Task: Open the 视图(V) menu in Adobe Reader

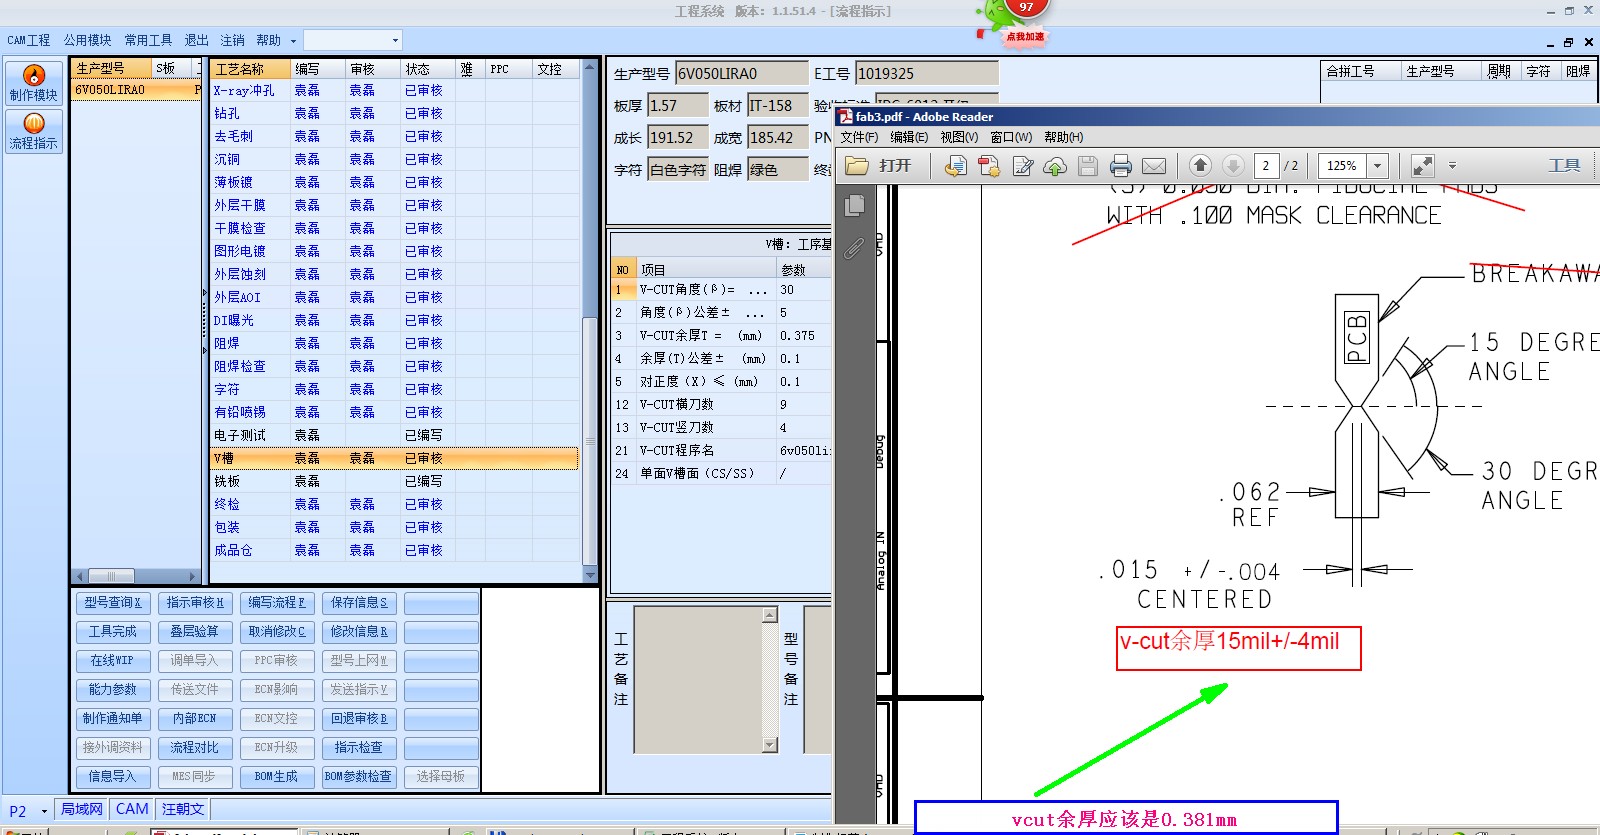Action: 959,137
